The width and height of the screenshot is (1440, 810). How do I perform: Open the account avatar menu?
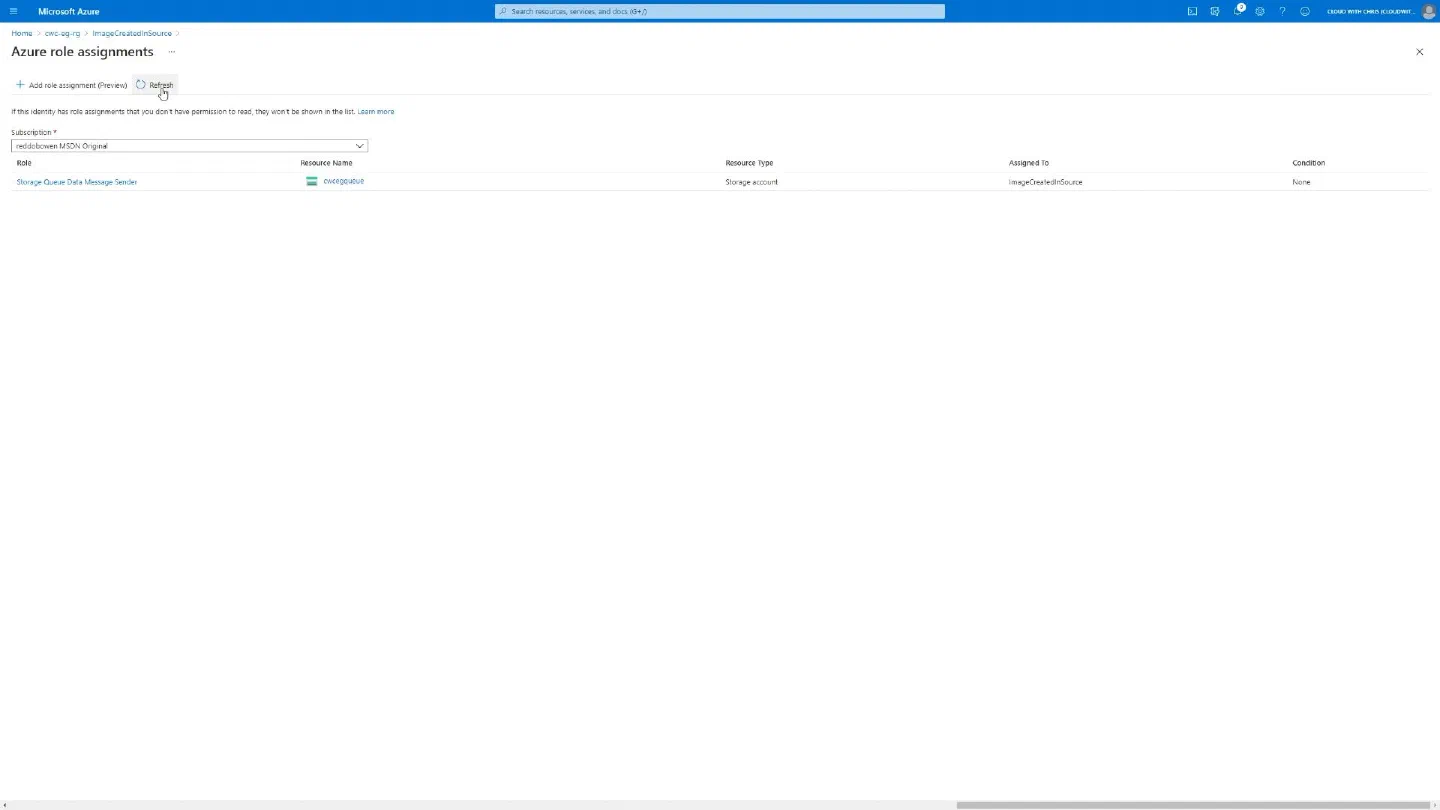[1428, 11]
